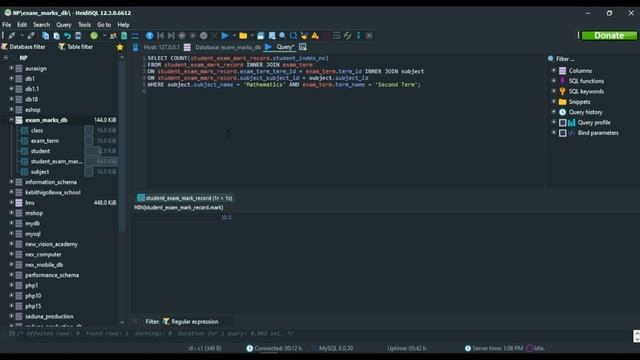Image resolution: width=640 pixels, height=360 pixels.
Task: Open SQL file with yellow folder icon
Action: pyautogui.click(x=243, y=36)
